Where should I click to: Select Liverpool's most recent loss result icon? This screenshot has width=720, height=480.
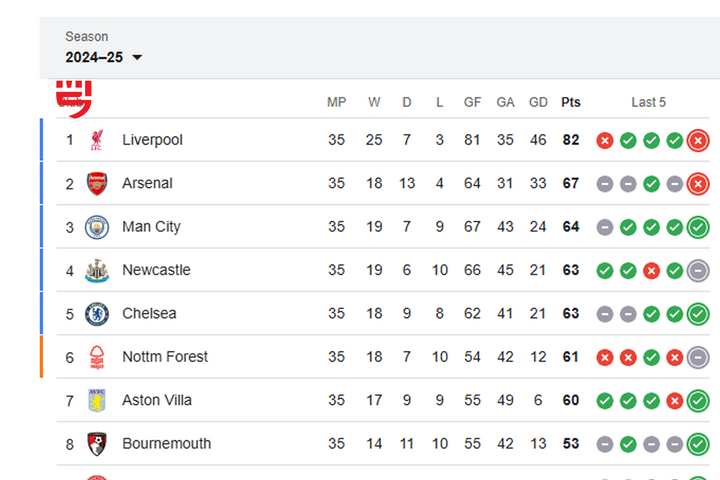[698, 141]
